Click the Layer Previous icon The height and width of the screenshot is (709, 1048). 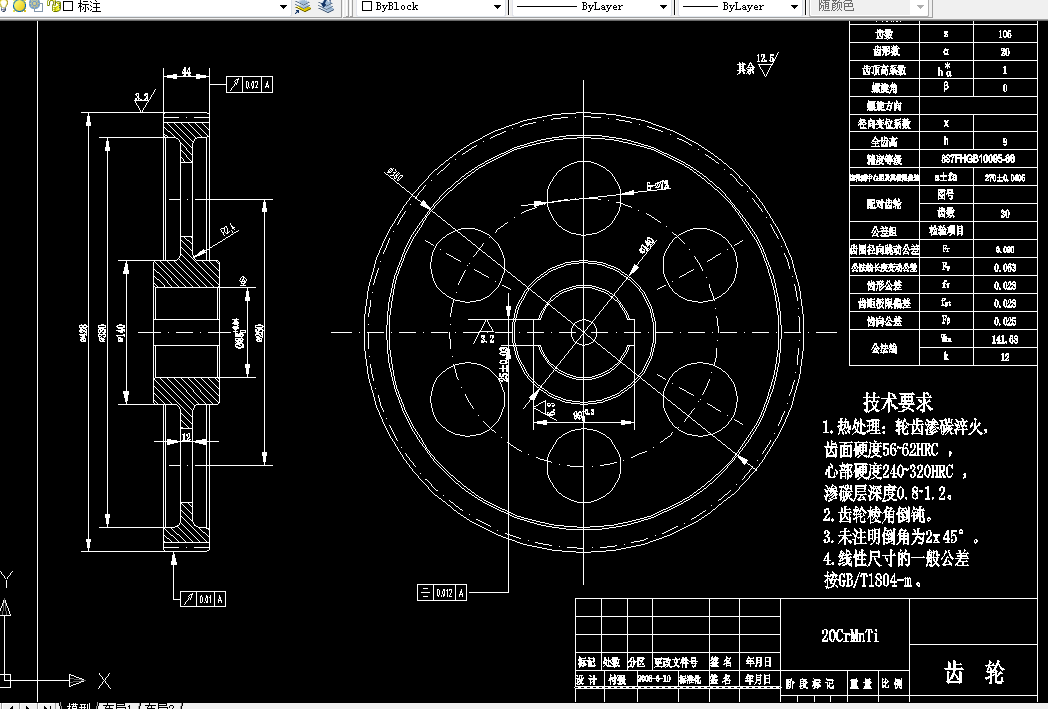coord(326,6)
